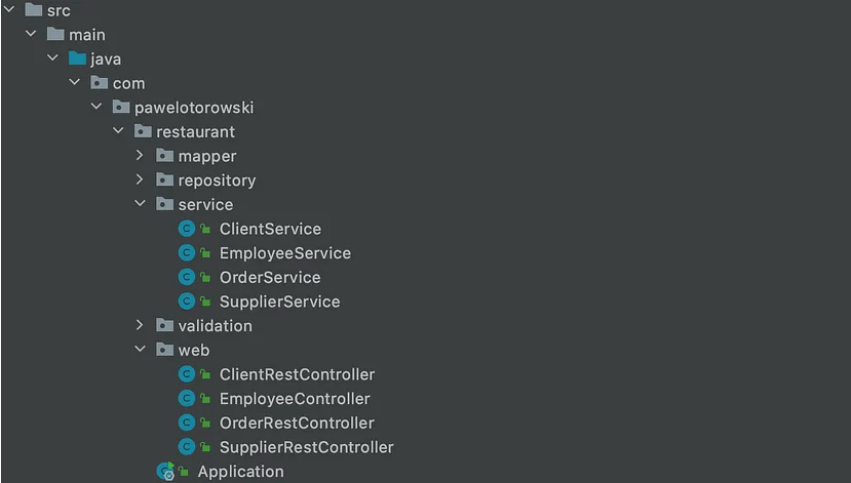Expand the mapper package
This screenshot has height=483, width=851.
(141, 156)
